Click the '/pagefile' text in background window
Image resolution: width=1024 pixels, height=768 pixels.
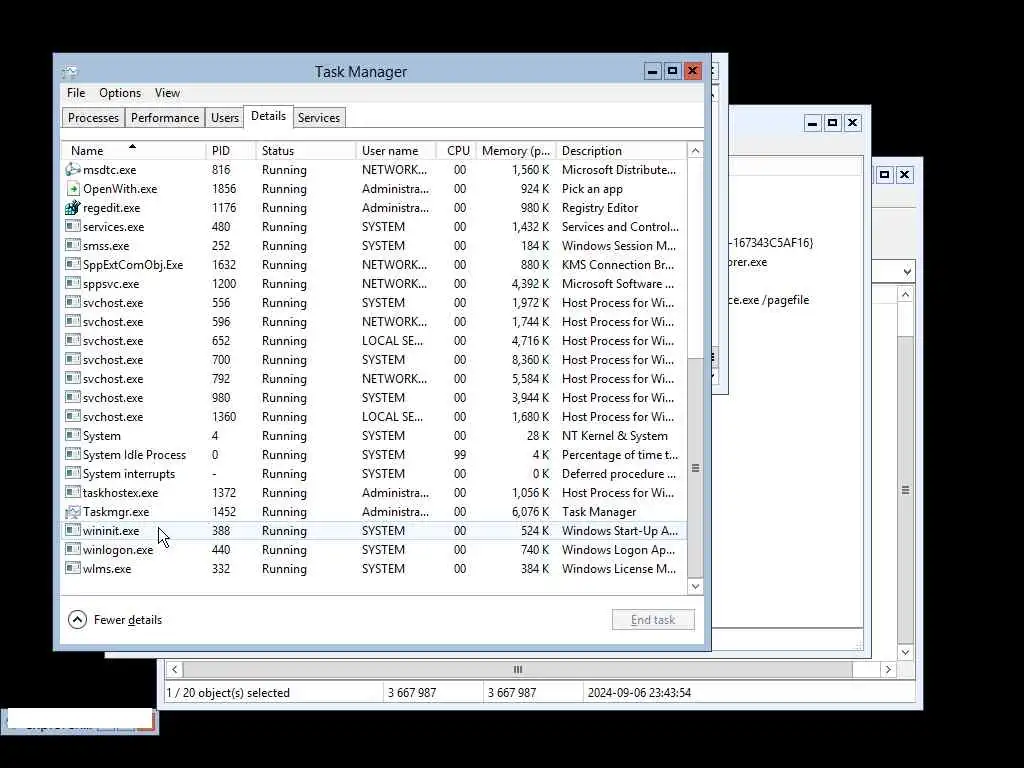786,300
